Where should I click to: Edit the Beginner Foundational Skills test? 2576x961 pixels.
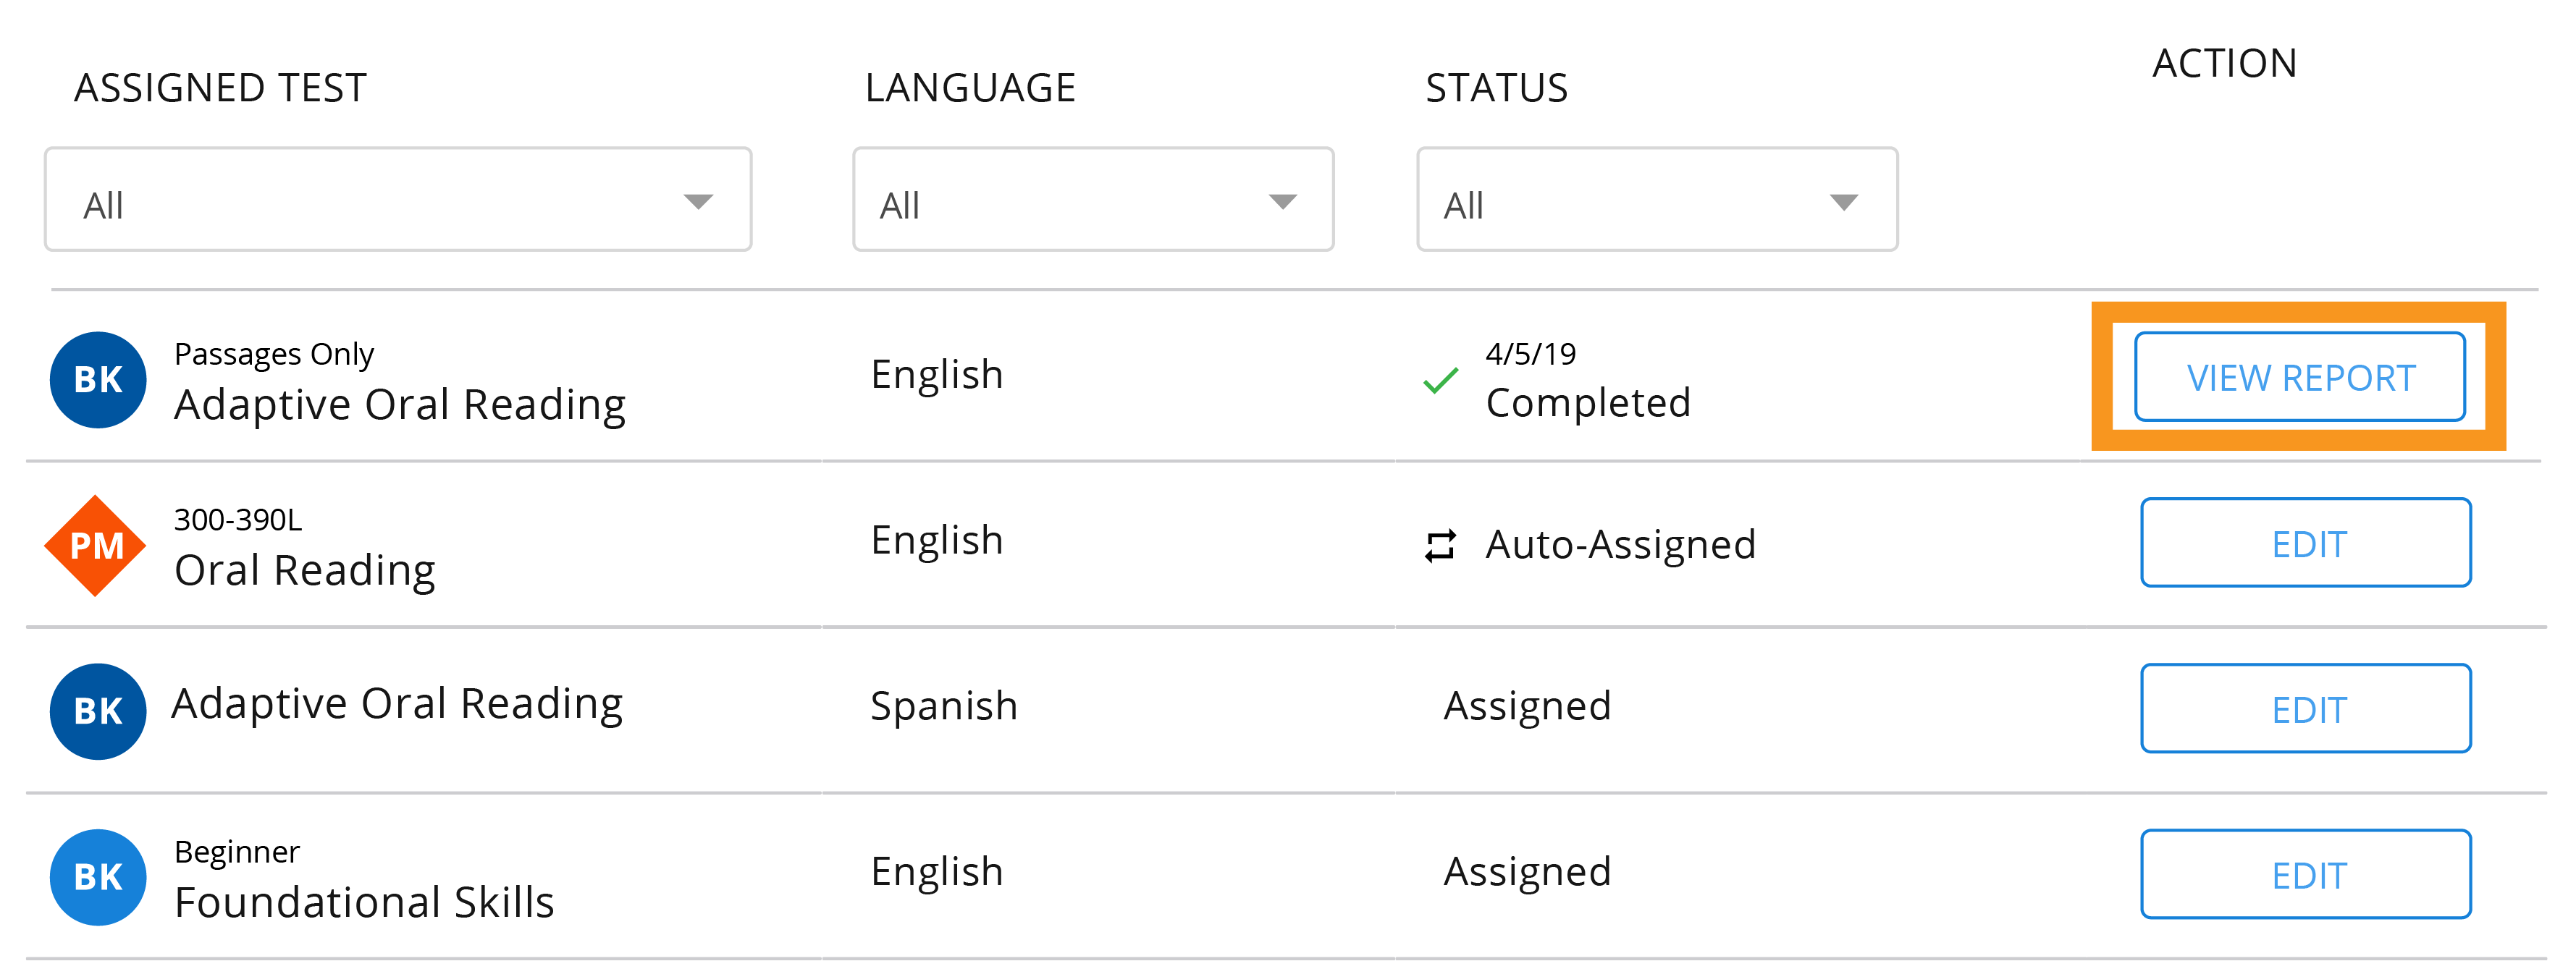(x=2305, y=874)
